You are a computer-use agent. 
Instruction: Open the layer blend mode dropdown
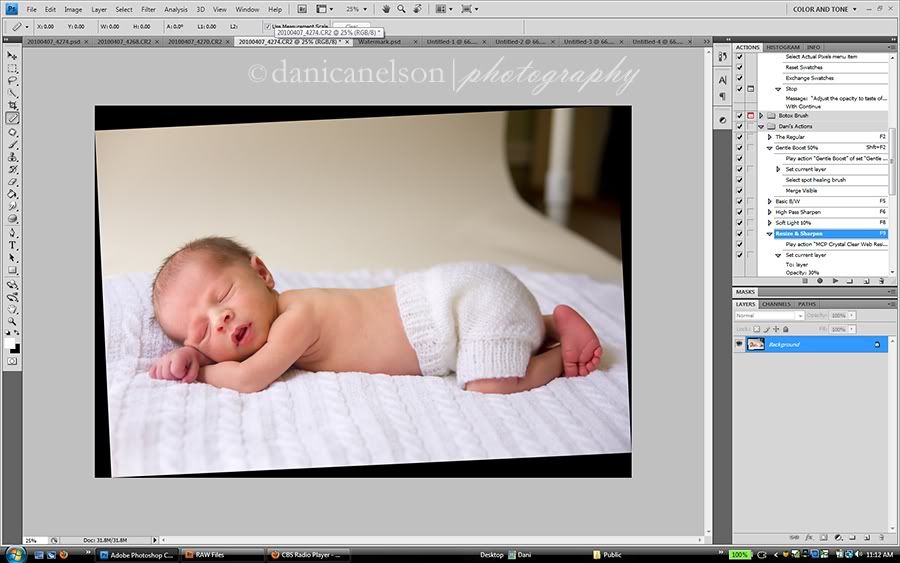coord(769,315)
